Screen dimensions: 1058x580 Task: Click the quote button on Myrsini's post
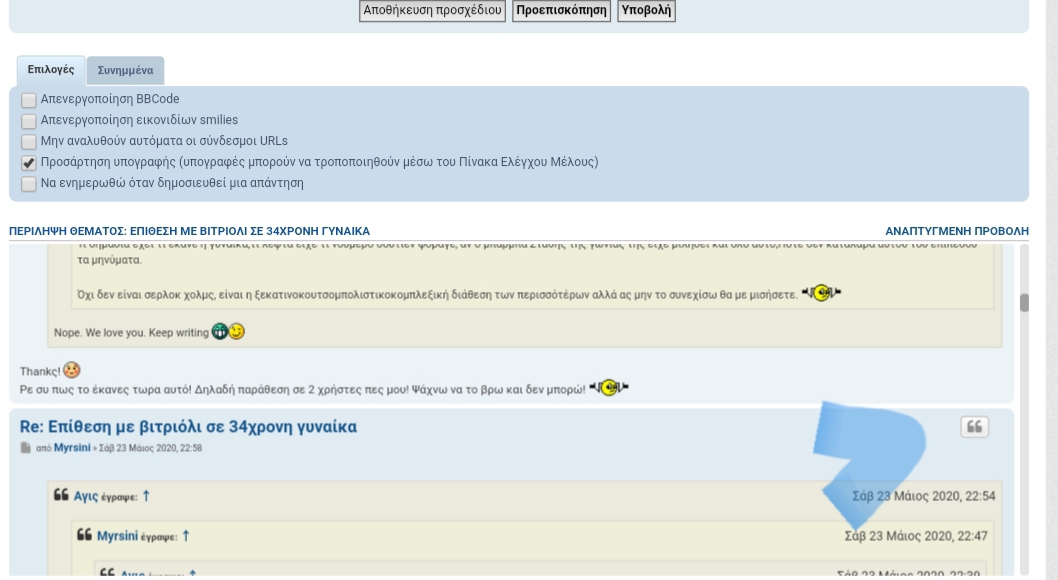974,426
